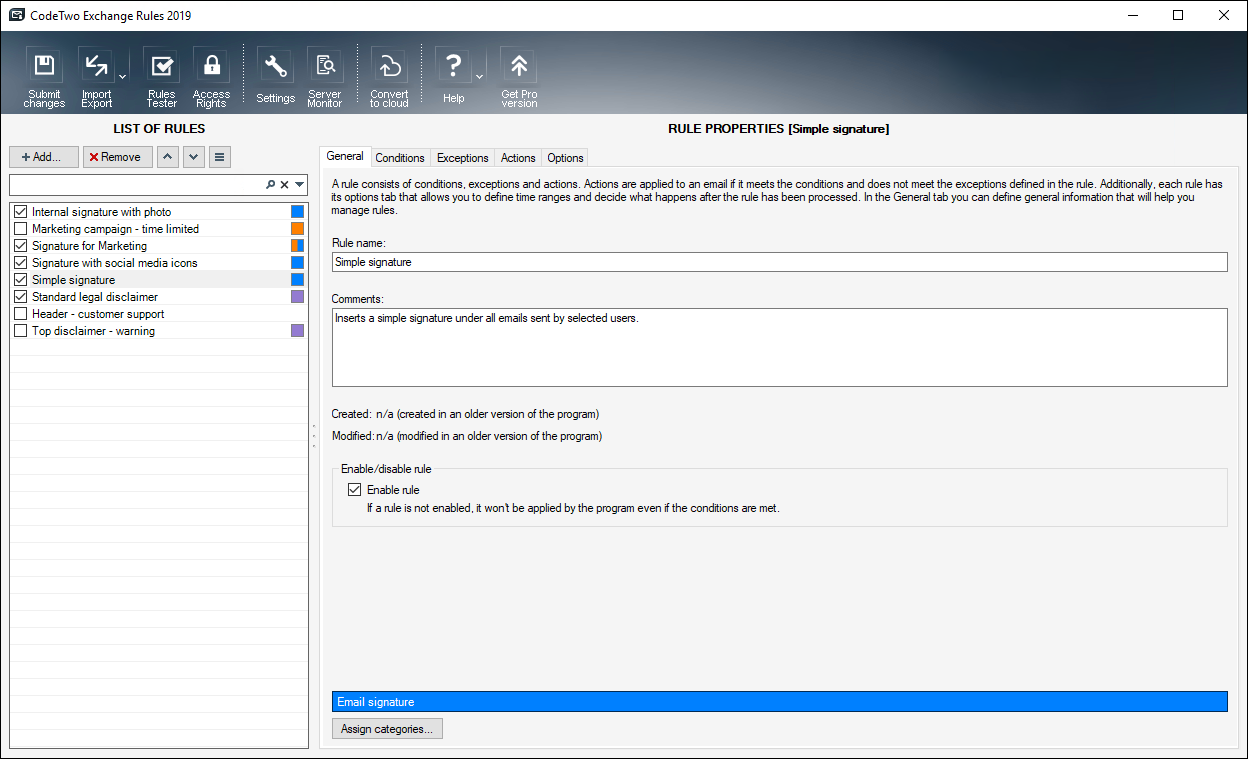Click the Remove rule button

coord(118,157)
